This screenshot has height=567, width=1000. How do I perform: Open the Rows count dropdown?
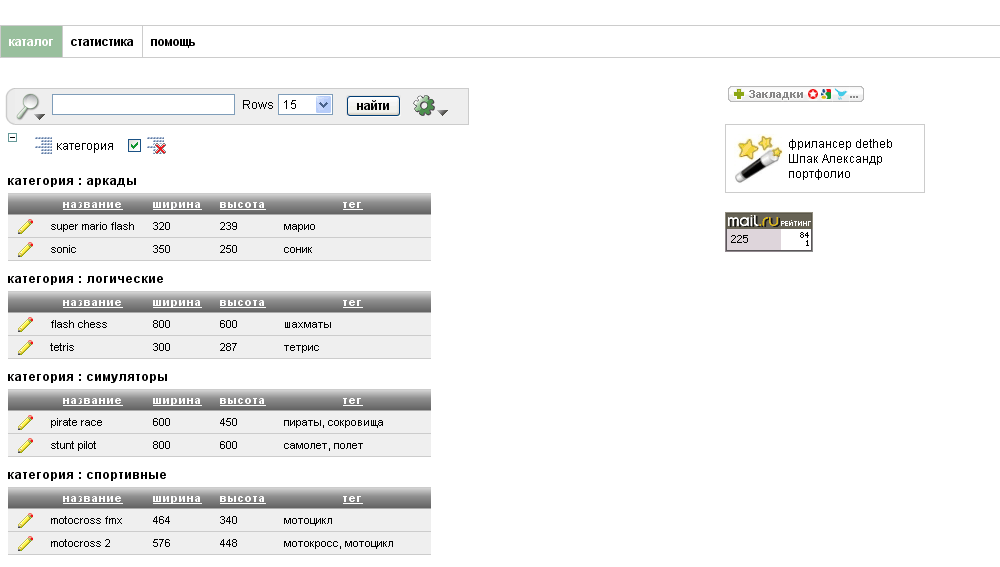point(305,105)
